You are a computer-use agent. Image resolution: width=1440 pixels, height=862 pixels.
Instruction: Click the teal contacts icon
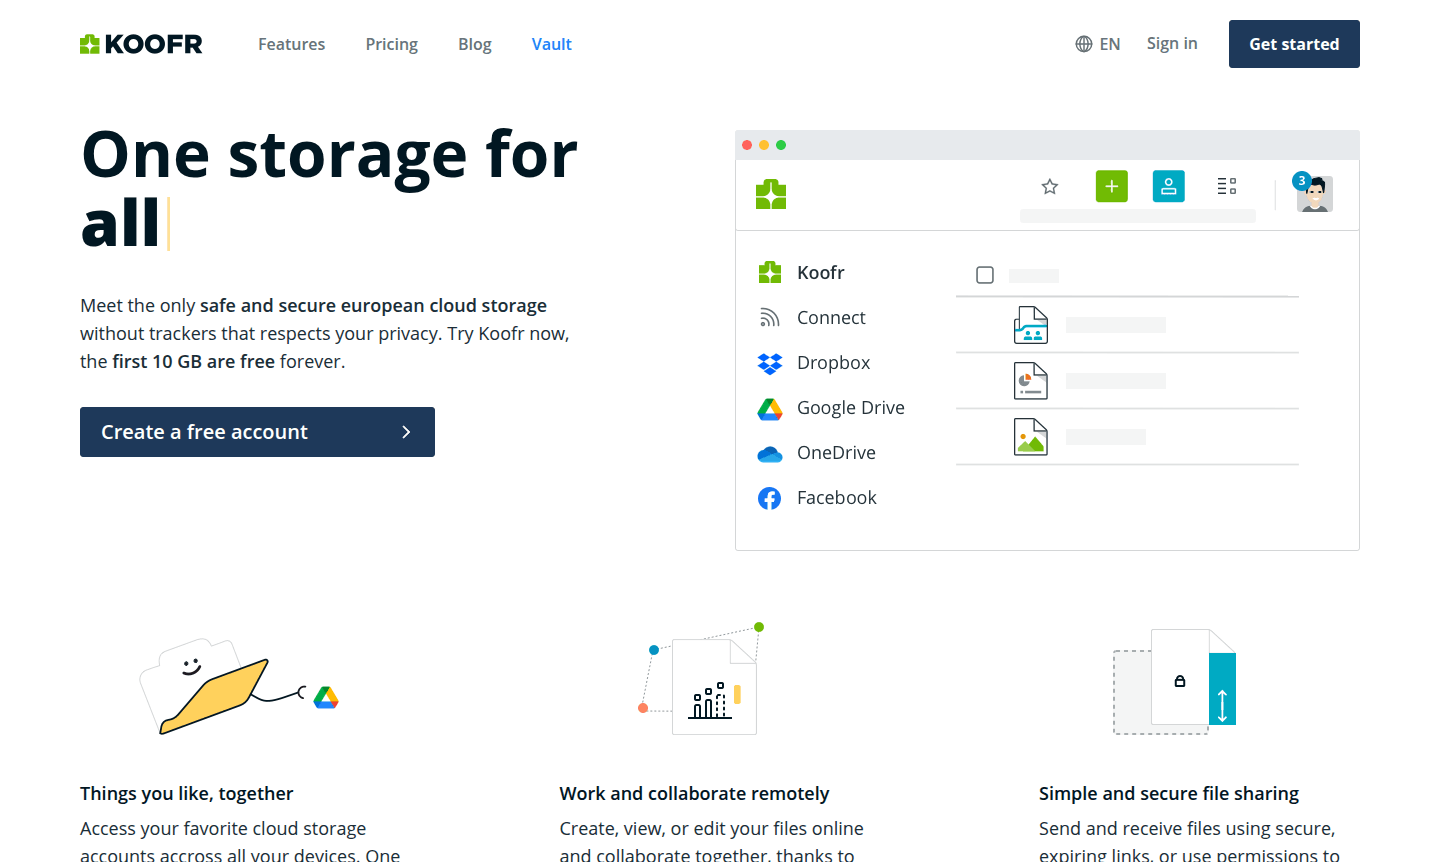point(1168,187)
